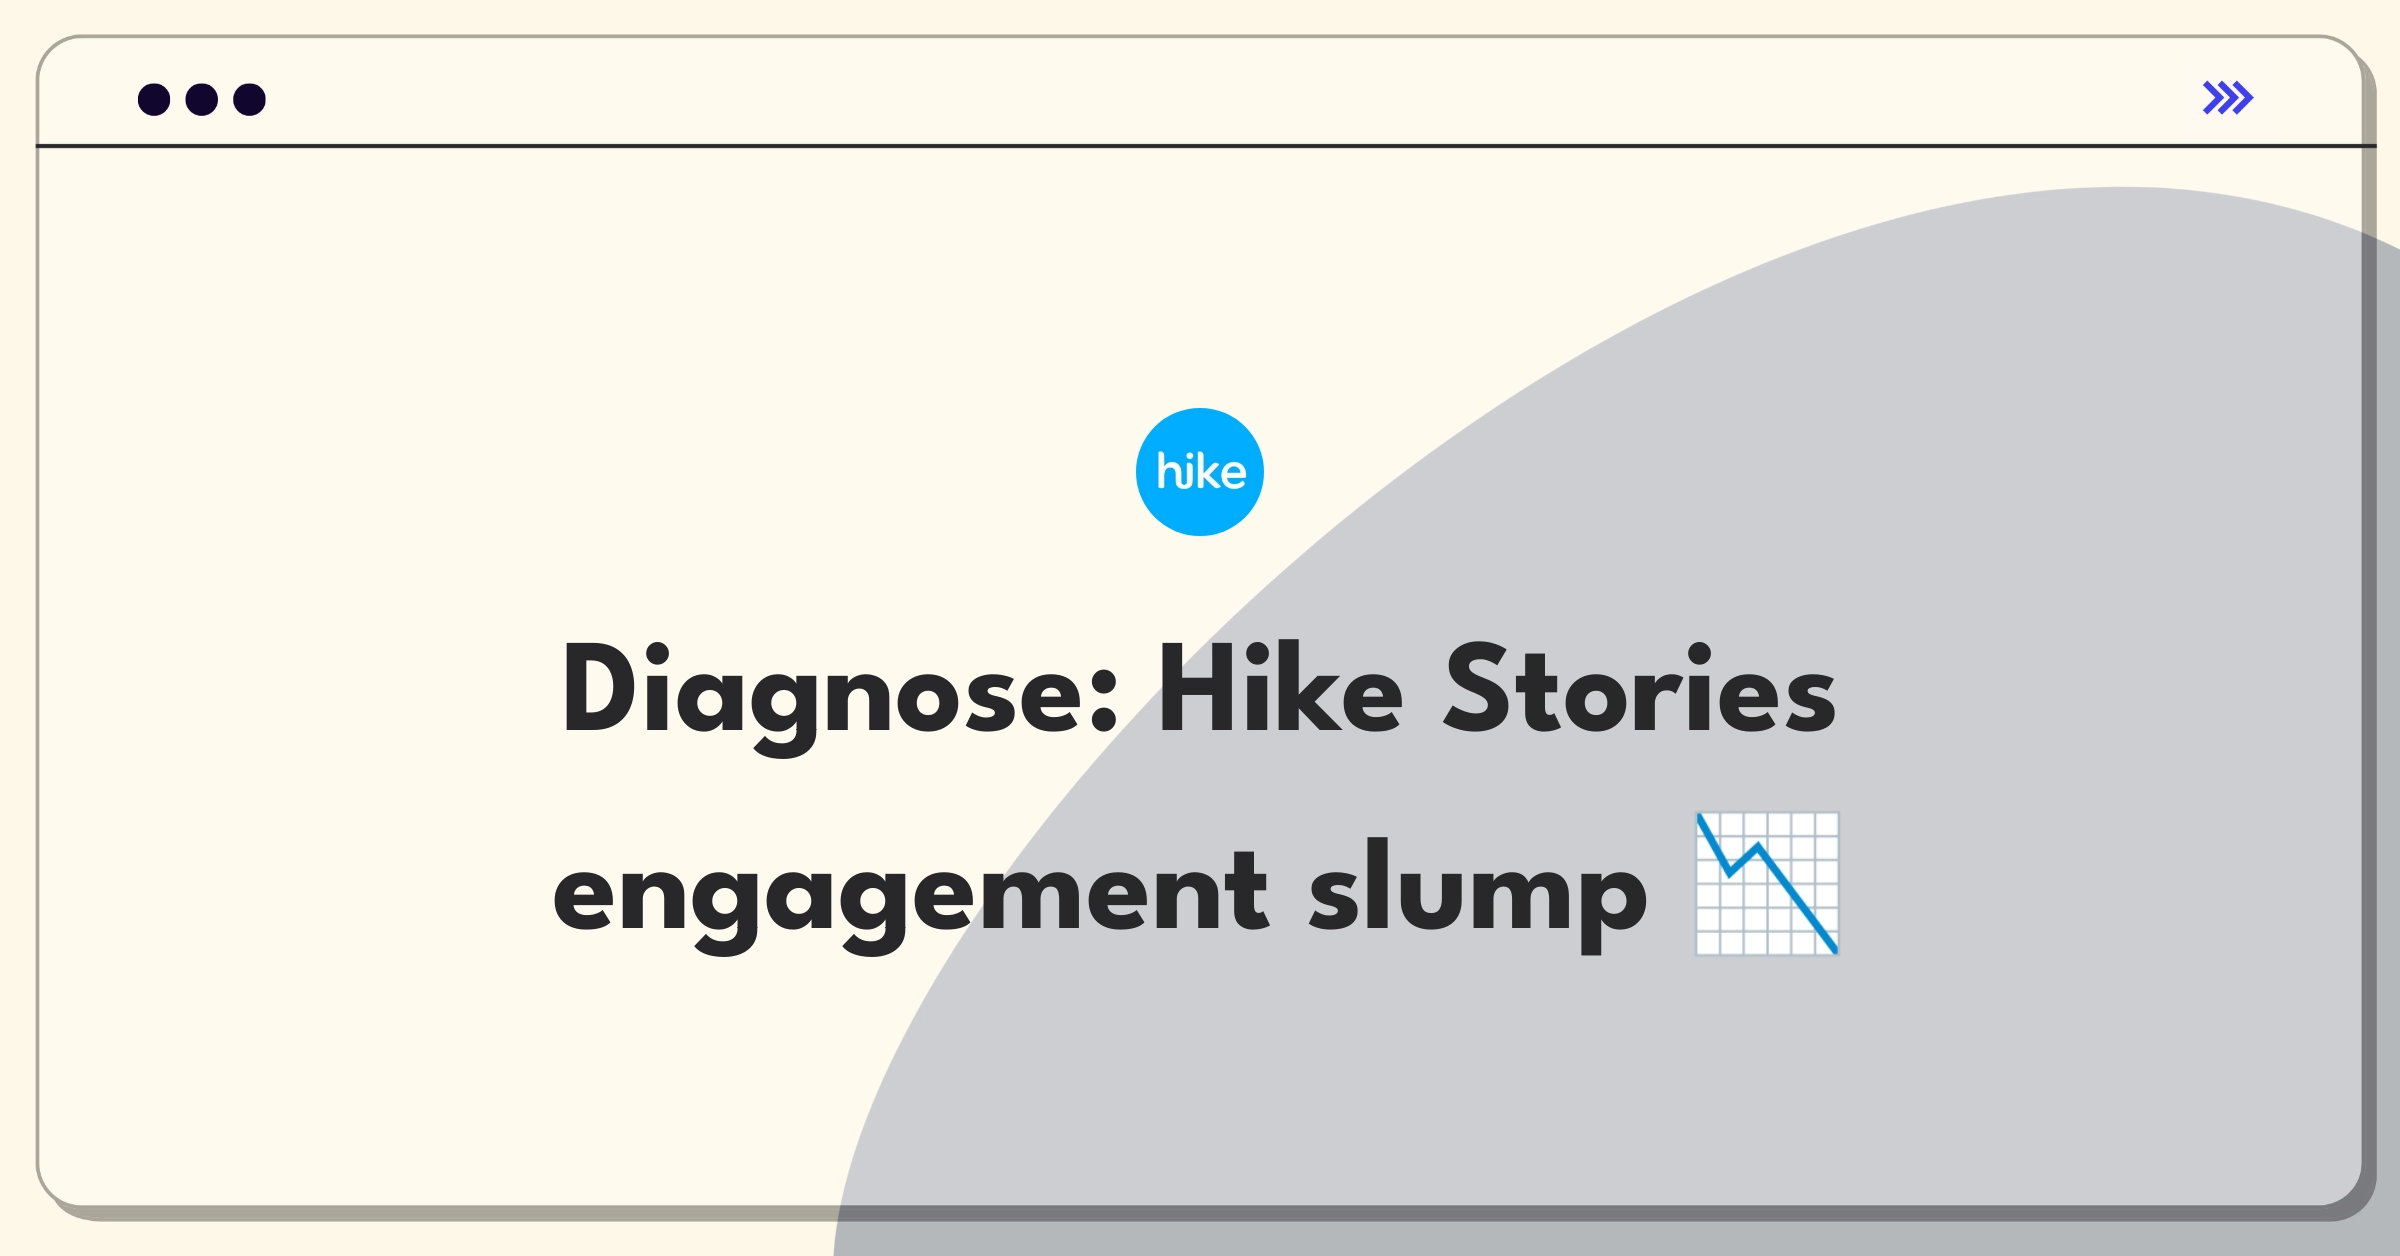Click the "Hike Stories" title text

point(1497,690)
